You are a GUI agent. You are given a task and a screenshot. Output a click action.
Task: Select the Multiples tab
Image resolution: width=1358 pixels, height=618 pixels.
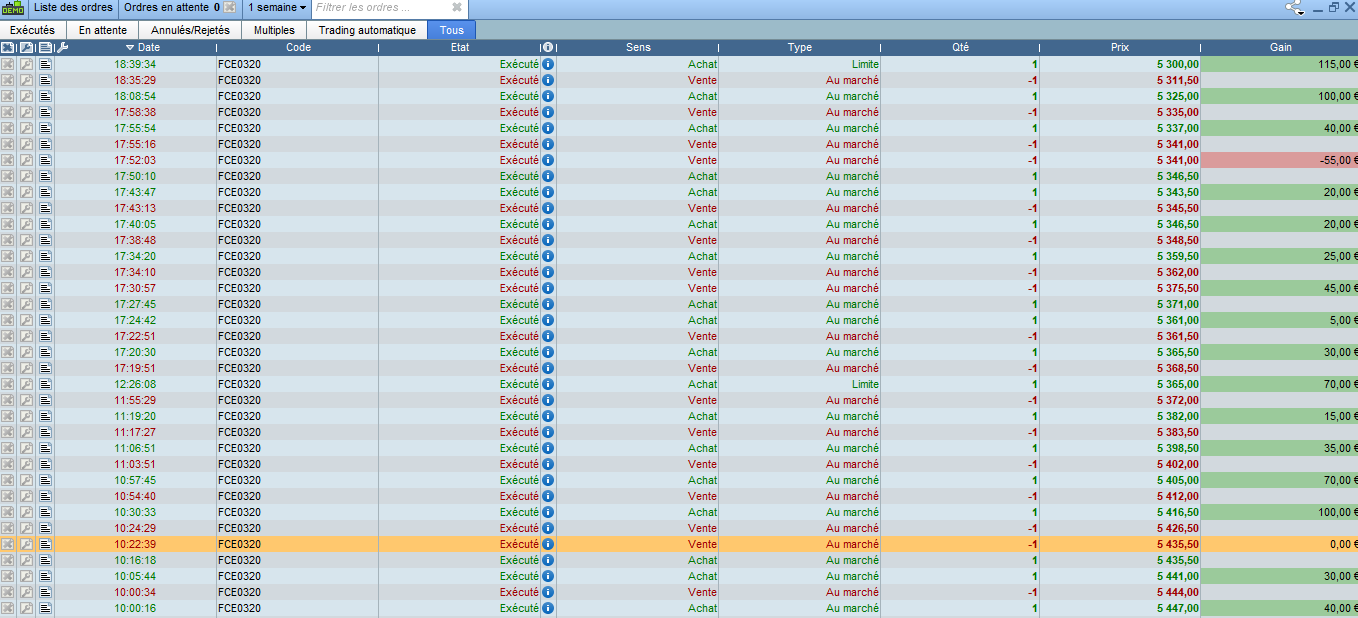pos(274,30)
